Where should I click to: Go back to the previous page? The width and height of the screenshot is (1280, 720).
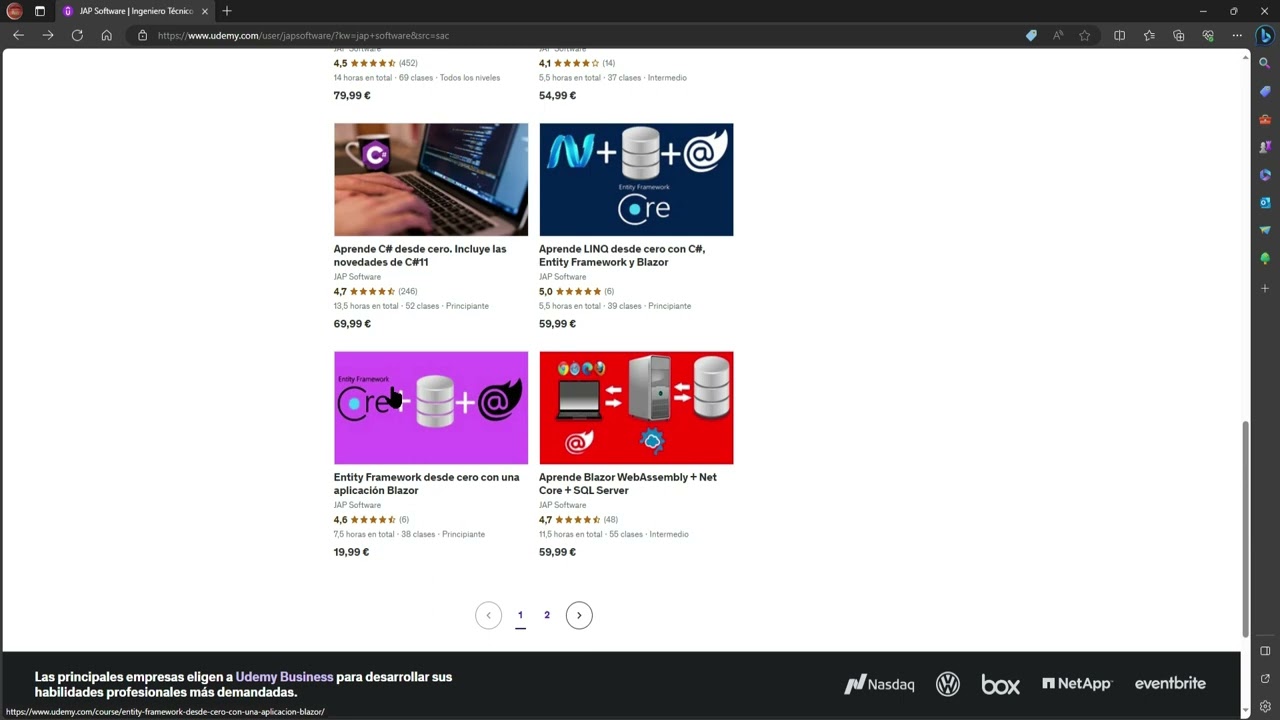(18, 35)
